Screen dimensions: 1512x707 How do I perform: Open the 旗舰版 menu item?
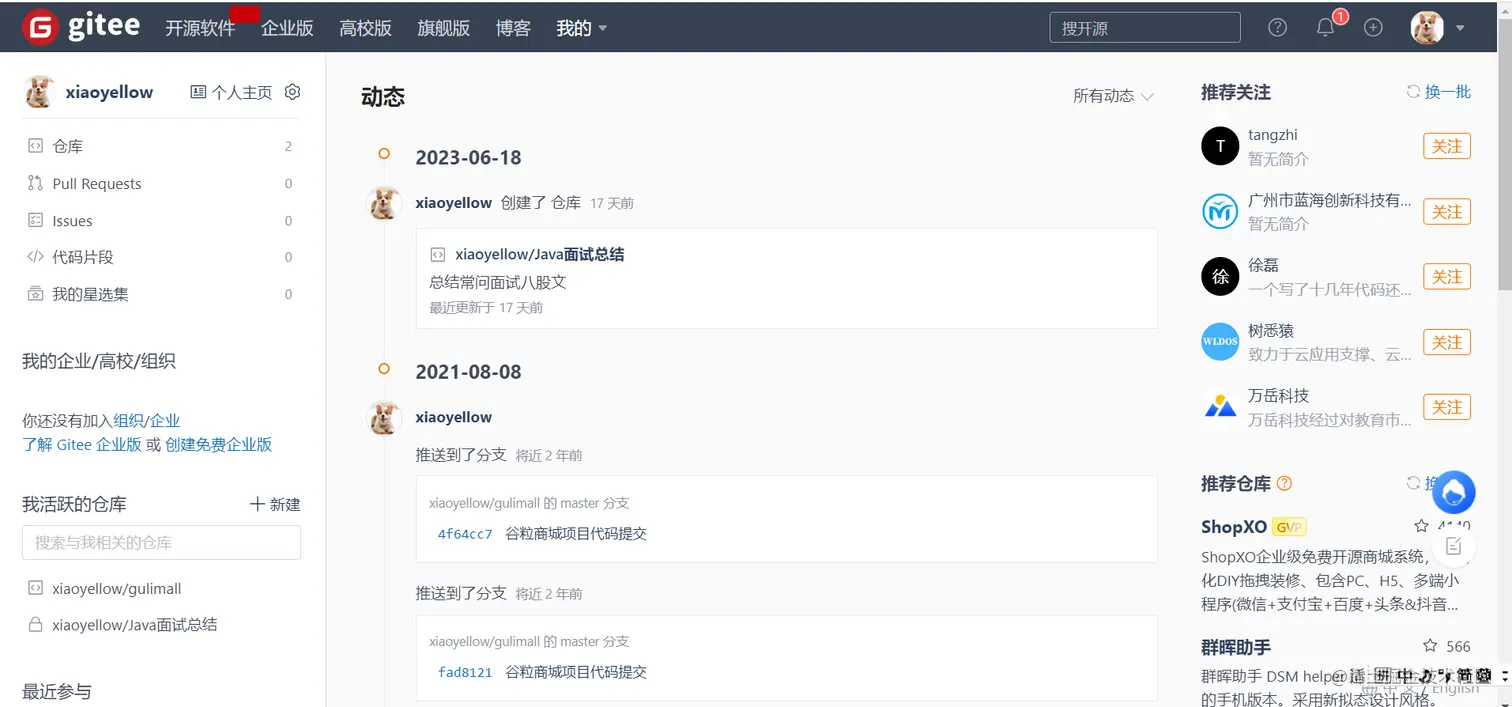click(x=443, y=28)
